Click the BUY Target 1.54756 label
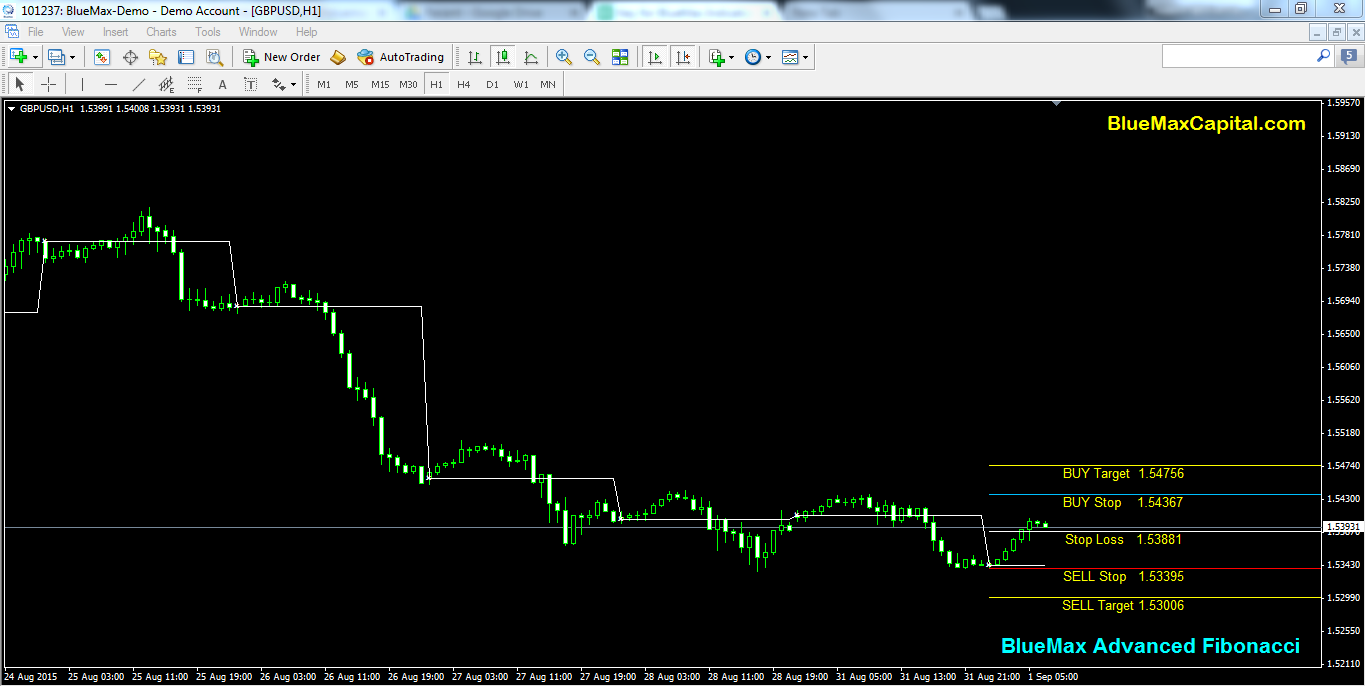This screenshot has width=1365, height=686. (1123, 473)
